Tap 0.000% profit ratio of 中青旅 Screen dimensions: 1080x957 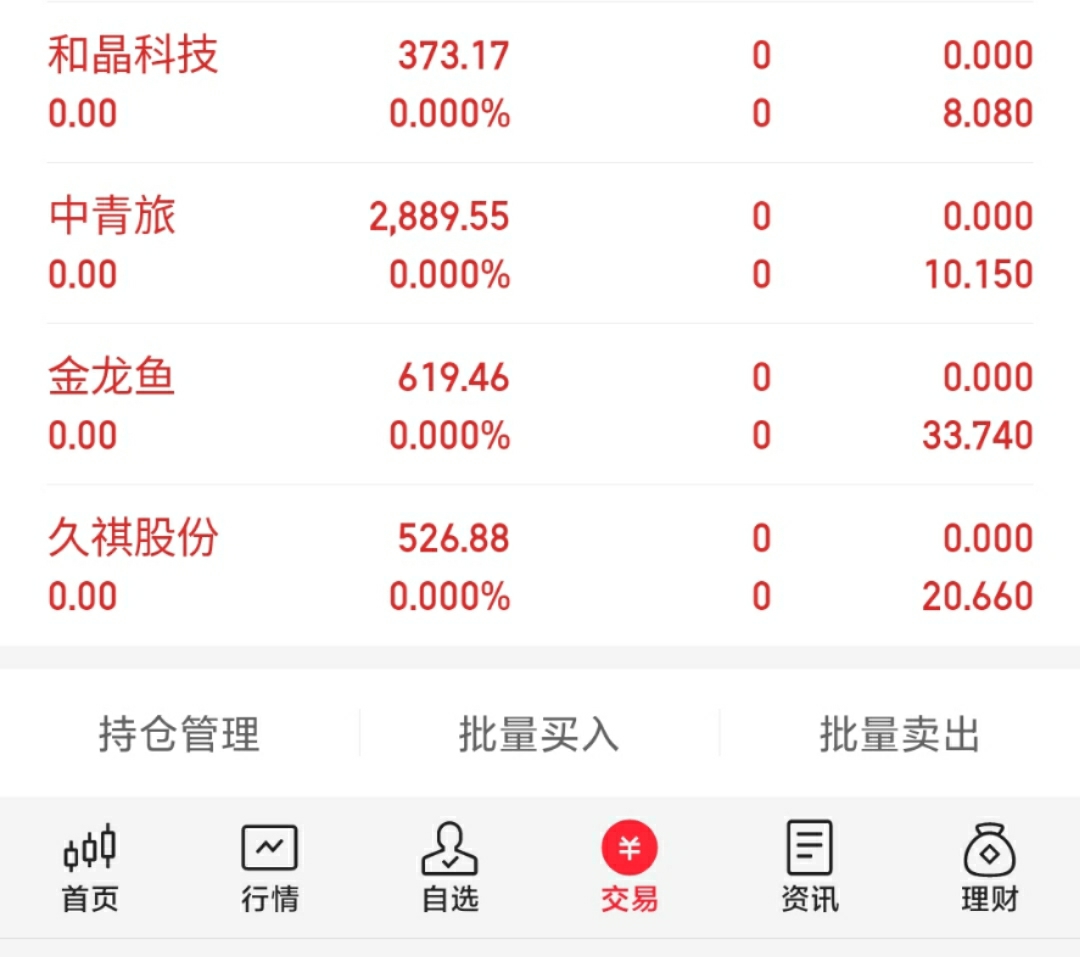tap(449, 274)
